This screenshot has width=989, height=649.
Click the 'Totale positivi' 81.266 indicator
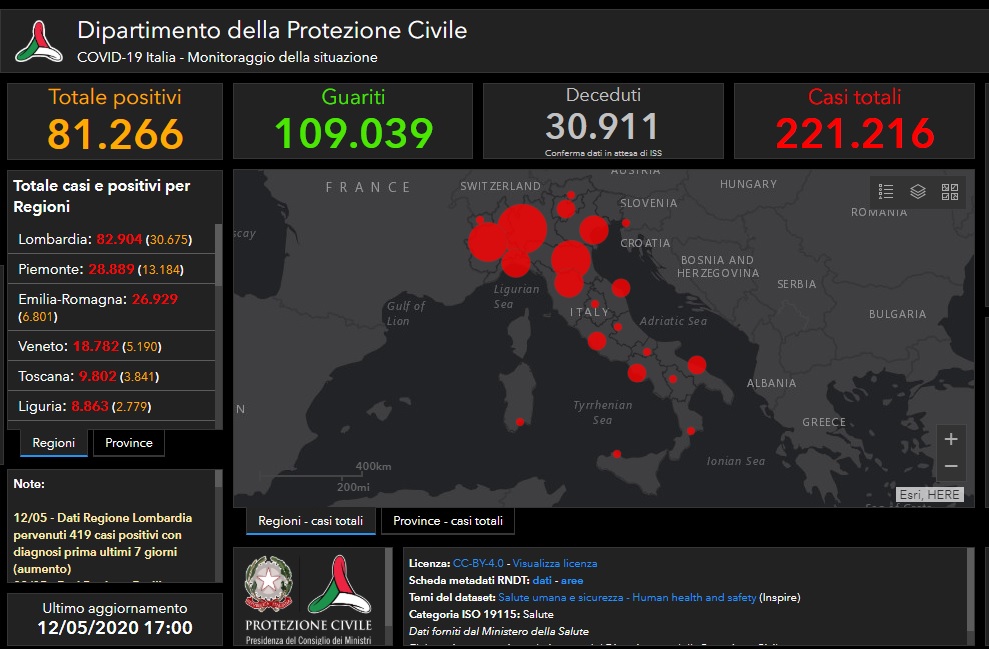[x=115, y=121]
